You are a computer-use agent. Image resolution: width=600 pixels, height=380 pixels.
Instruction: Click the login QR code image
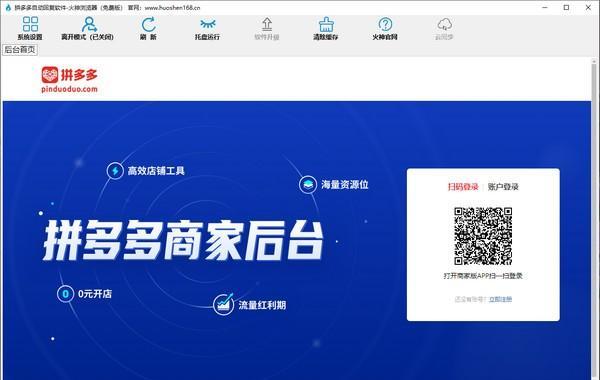coord(483,236)
